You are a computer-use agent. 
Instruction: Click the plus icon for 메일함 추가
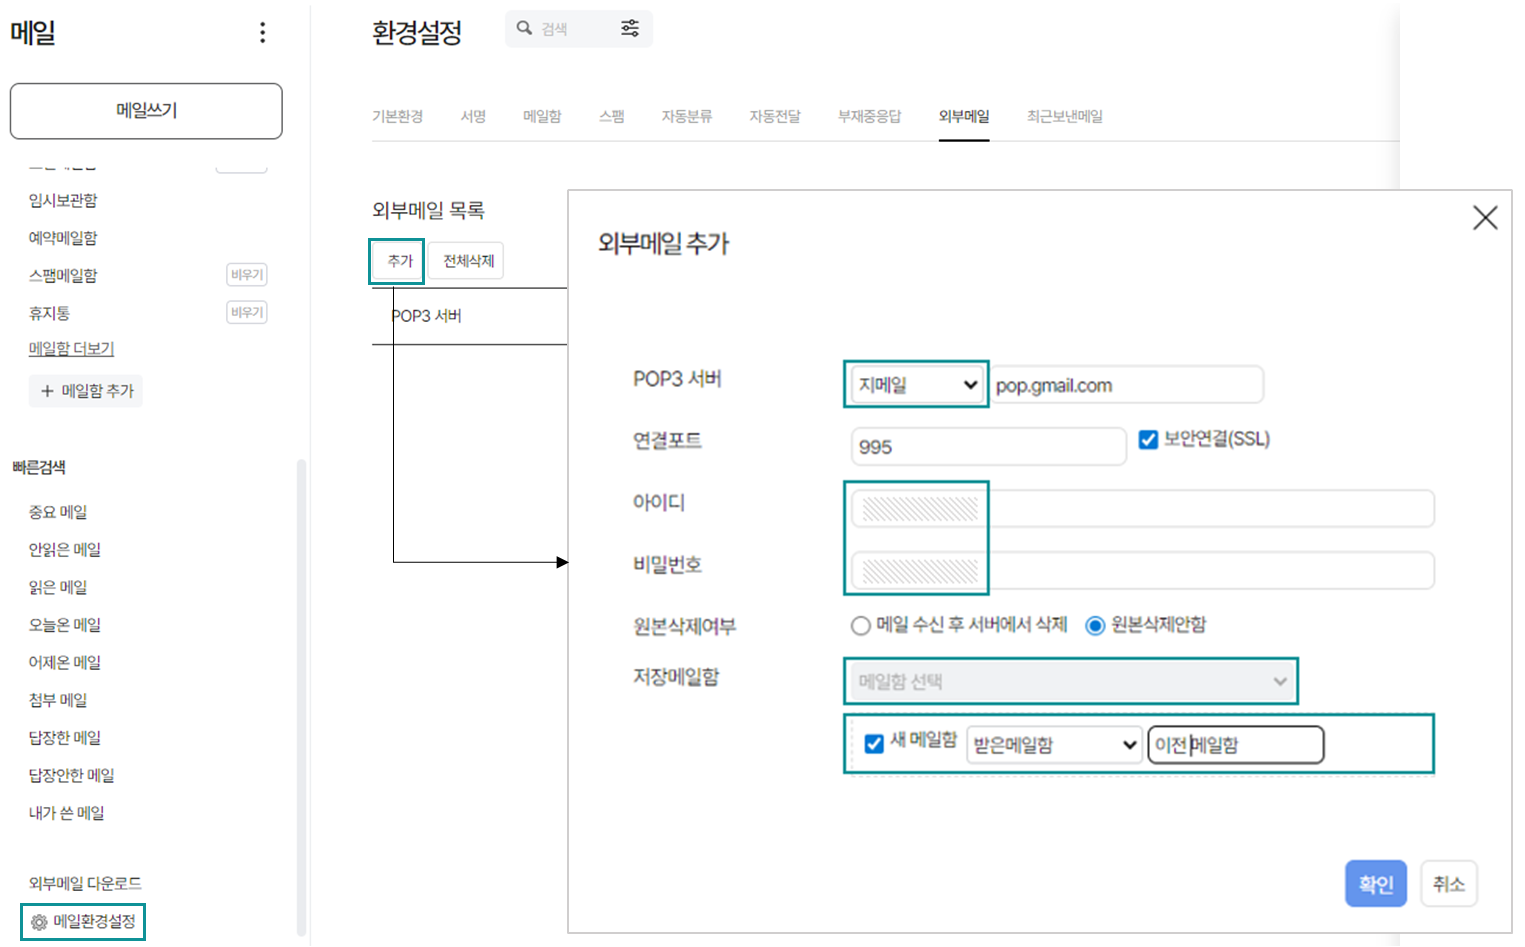tap(47, 391)
